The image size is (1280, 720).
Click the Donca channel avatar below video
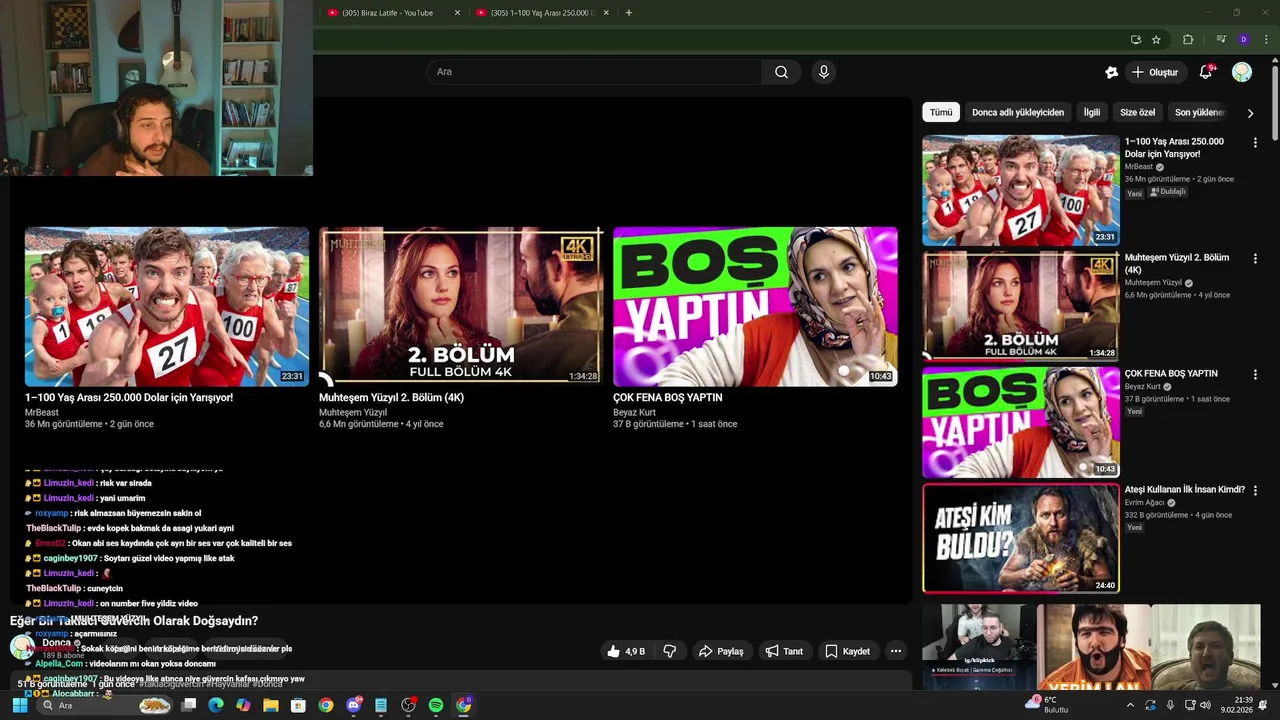pos(21,647)
